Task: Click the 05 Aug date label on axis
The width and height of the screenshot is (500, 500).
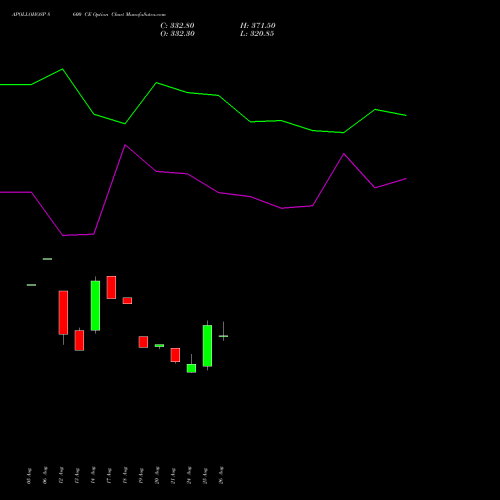Action: tap(29, 476)
